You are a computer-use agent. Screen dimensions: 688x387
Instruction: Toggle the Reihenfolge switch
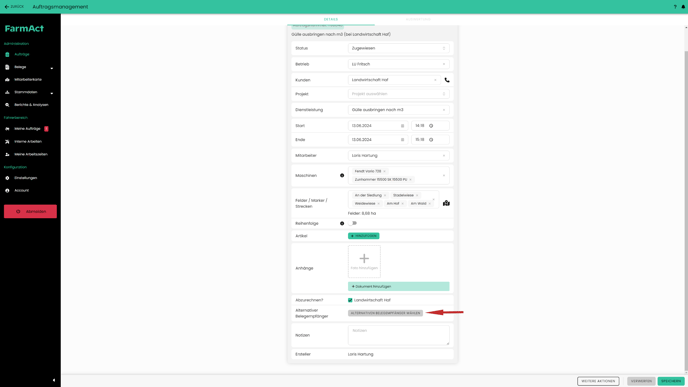coord(353,223)
